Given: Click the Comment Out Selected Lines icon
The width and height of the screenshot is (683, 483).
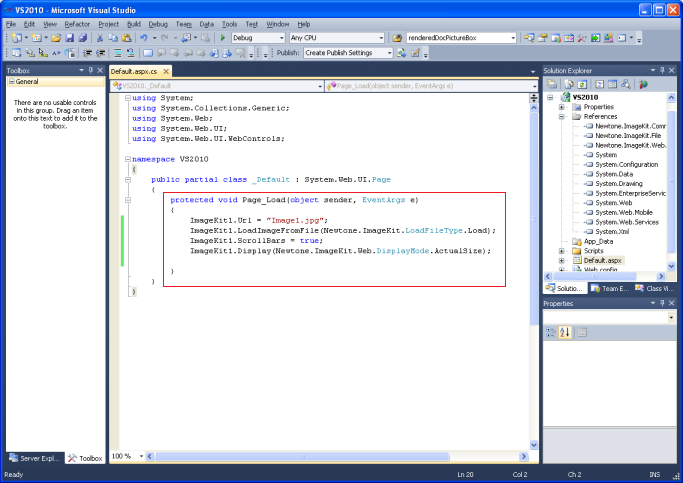Looking at the screenshot, I should tap(117, 53).
